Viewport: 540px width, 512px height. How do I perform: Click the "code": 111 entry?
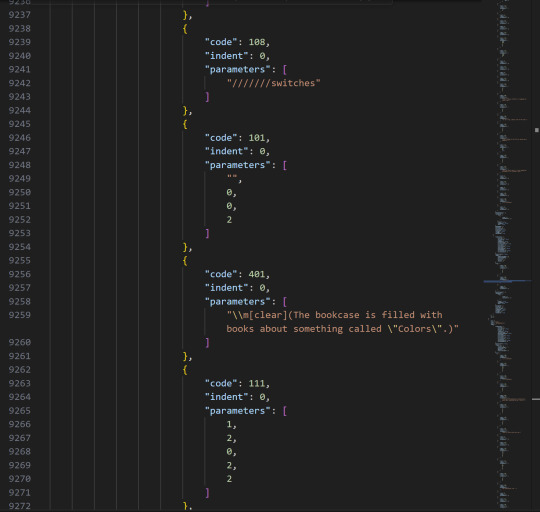237,383
